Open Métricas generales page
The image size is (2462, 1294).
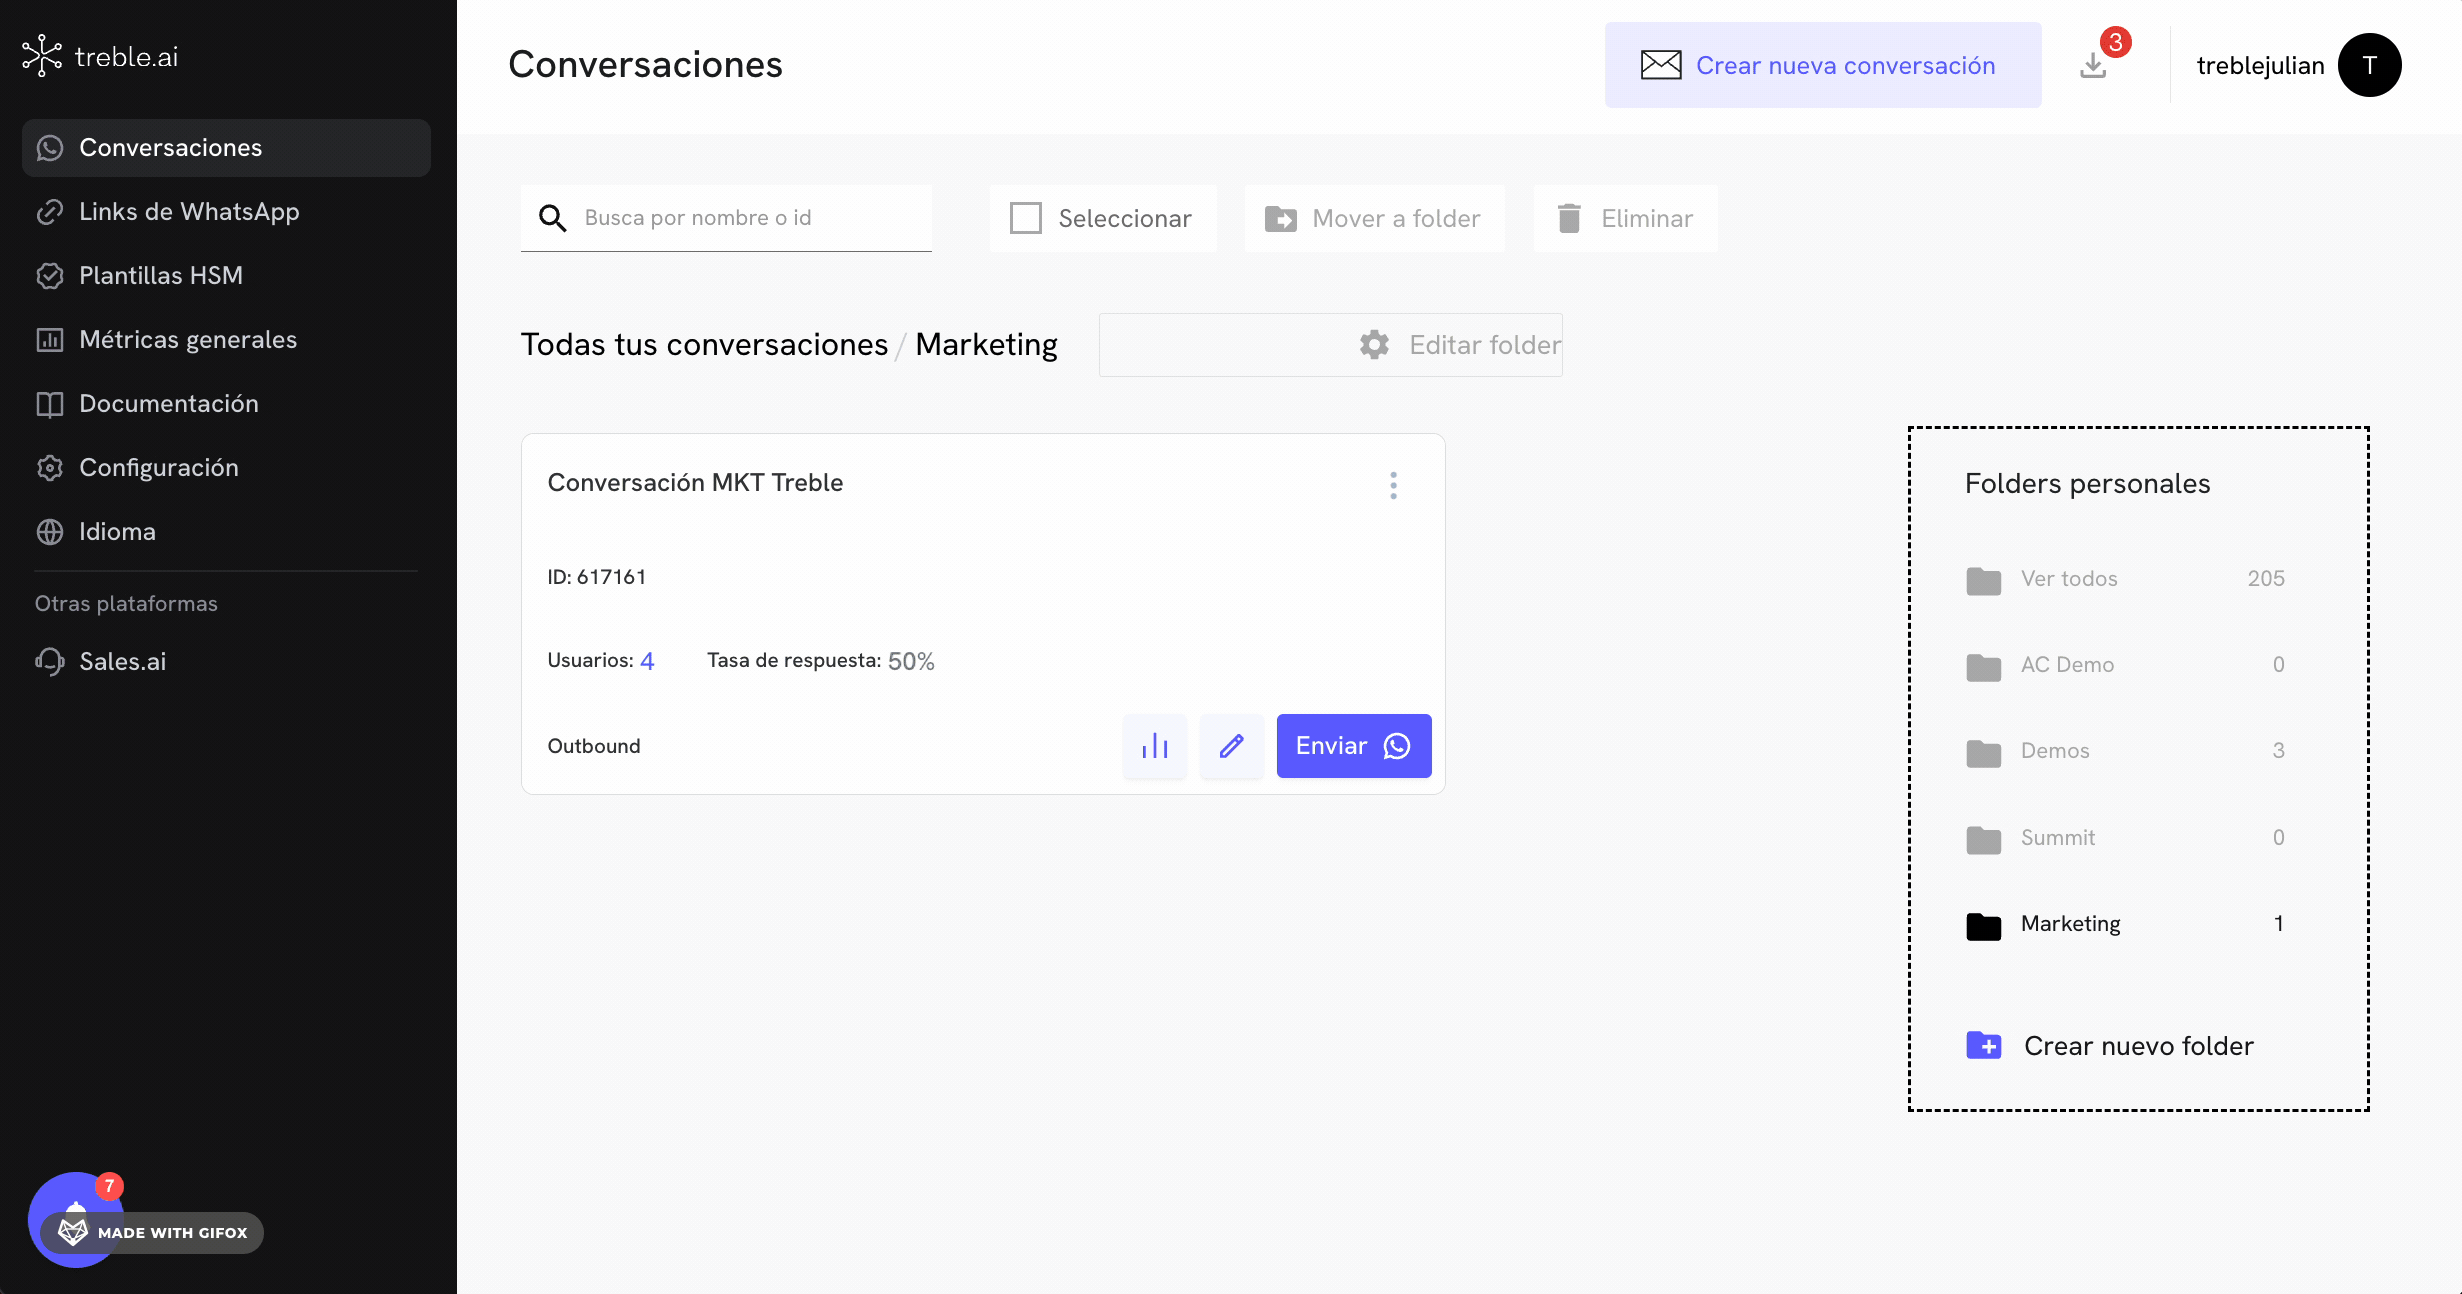pos(188,340)
